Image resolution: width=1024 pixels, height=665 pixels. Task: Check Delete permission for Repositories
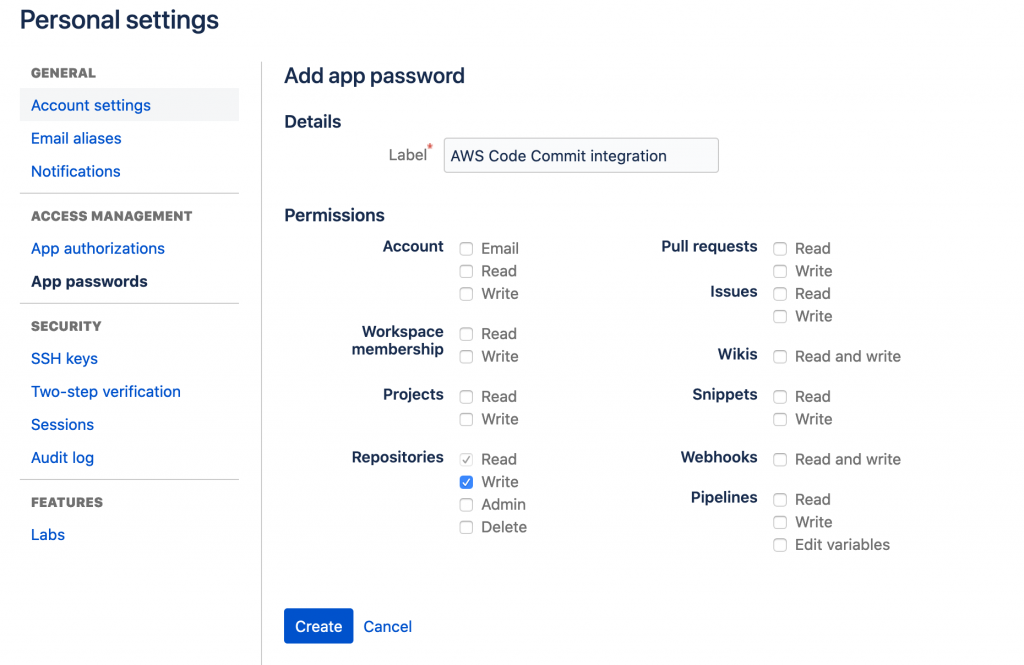click(x=466, y=527)
